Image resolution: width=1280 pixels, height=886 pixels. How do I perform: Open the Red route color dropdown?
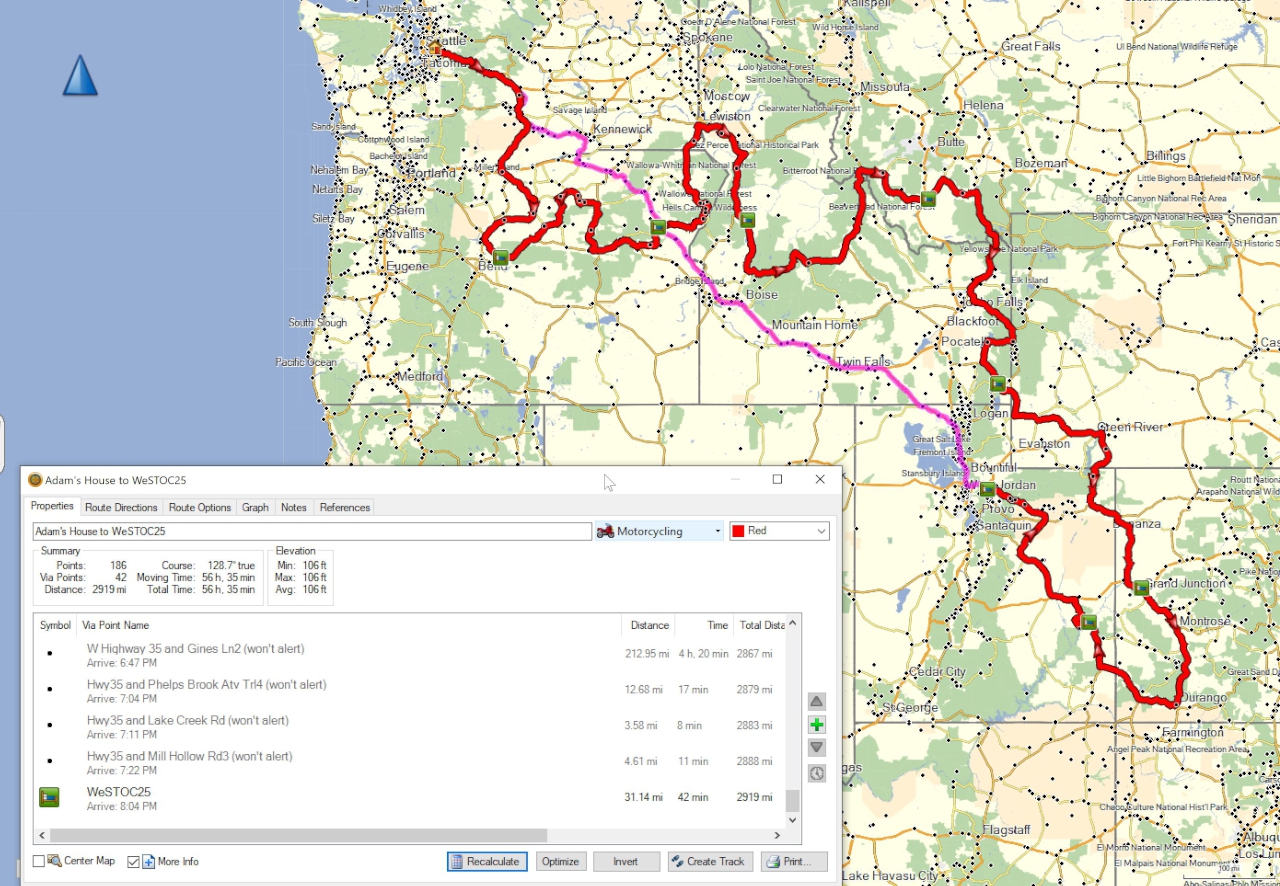pyautogui.click(x=779, y=531)
